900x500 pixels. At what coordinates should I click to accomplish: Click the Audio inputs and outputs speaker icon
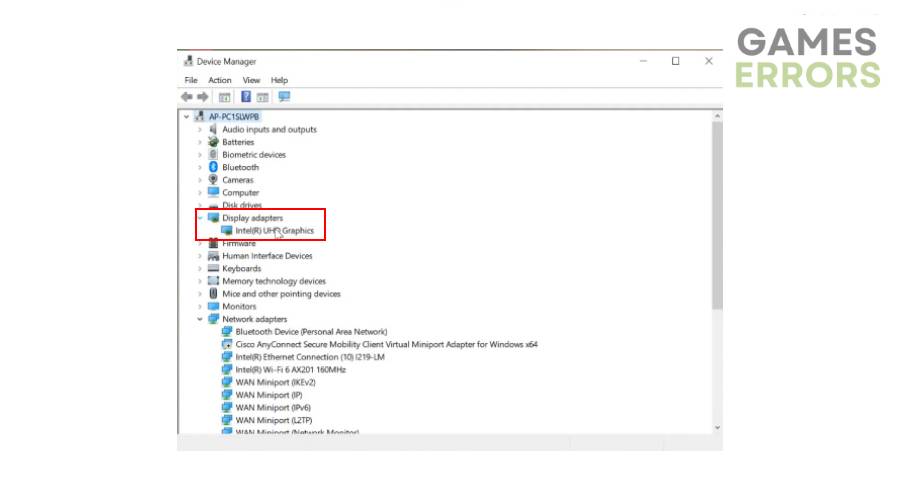213,129
